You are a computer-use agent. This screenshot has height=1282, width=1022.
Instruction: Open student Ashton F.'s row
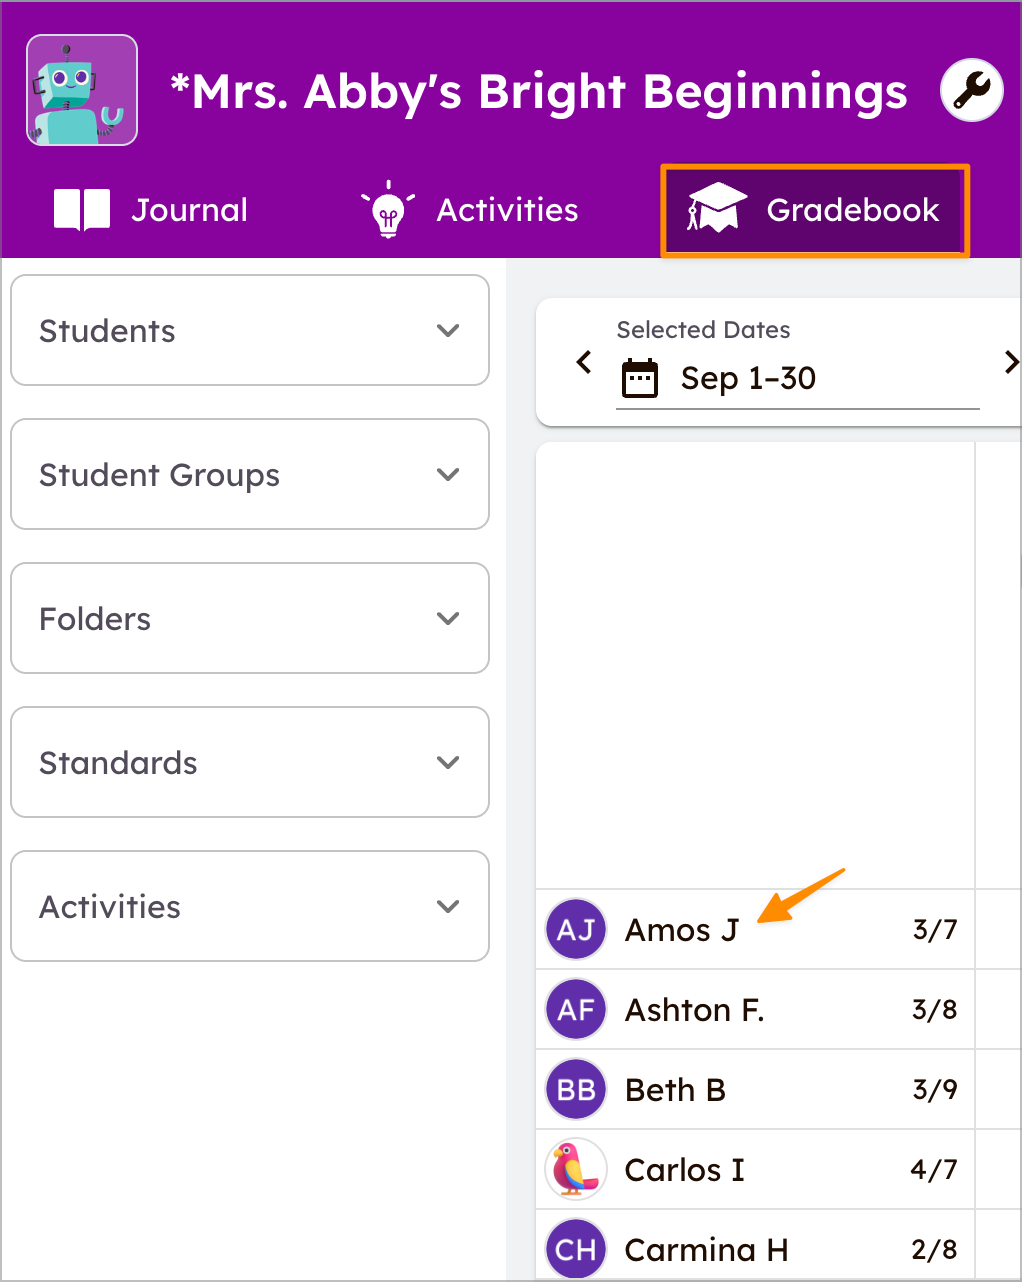(x=755, y=1010)
